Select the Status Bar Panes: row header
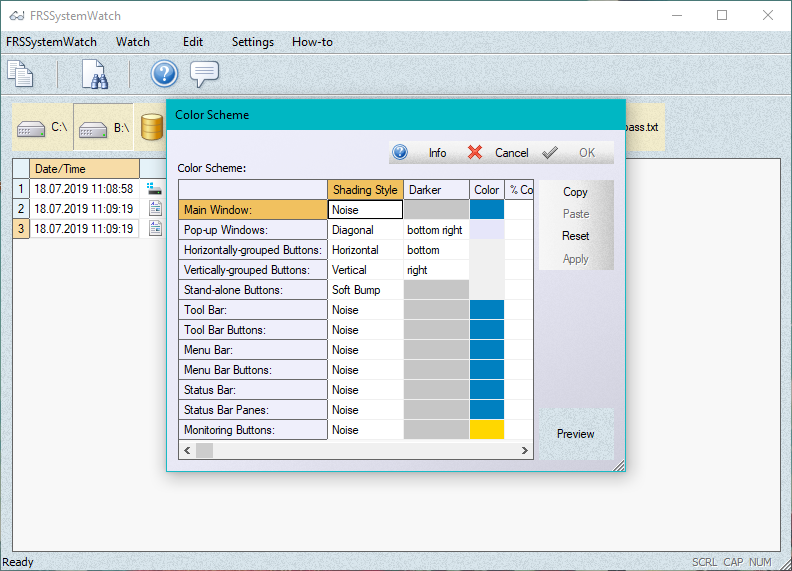 [253, 410]
